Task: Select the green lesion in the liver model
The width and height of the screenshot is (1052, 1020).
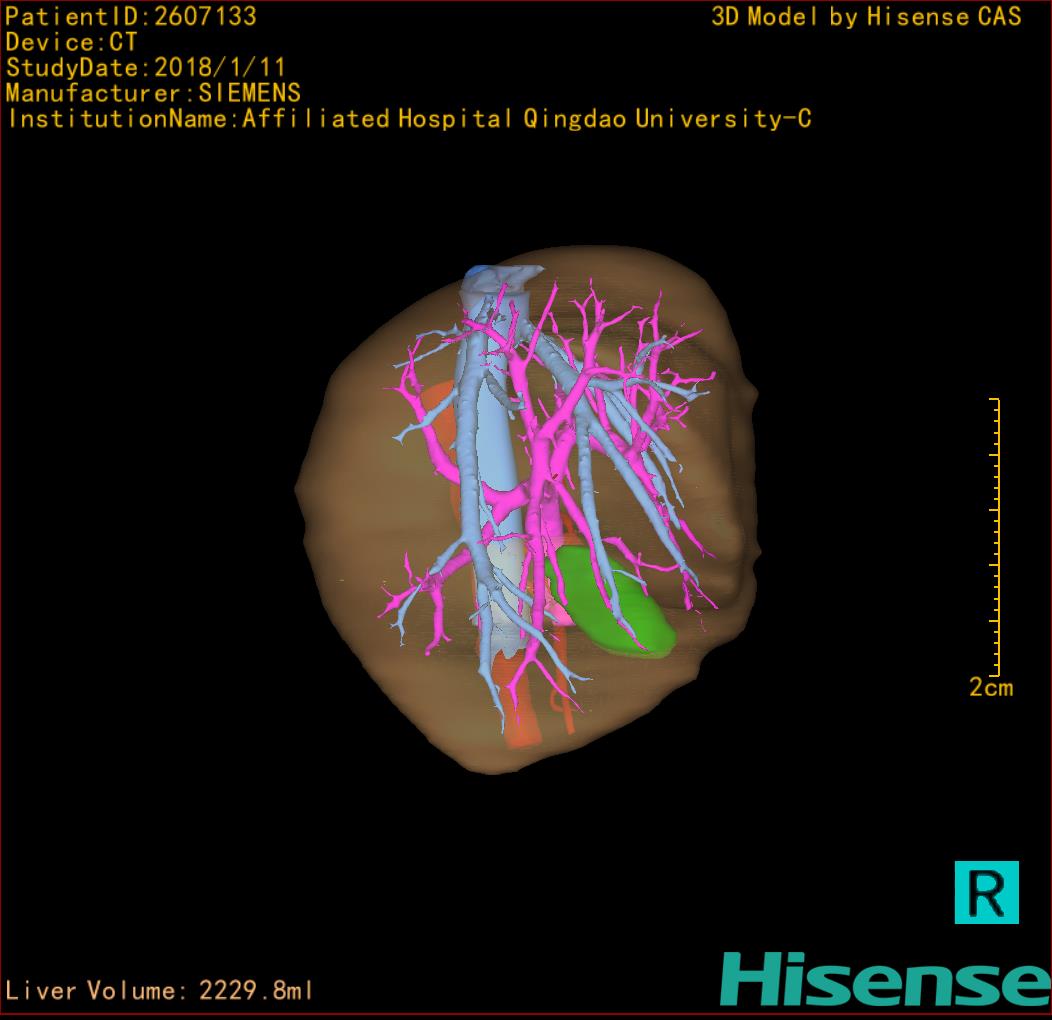Action: [x=615, y=607]
